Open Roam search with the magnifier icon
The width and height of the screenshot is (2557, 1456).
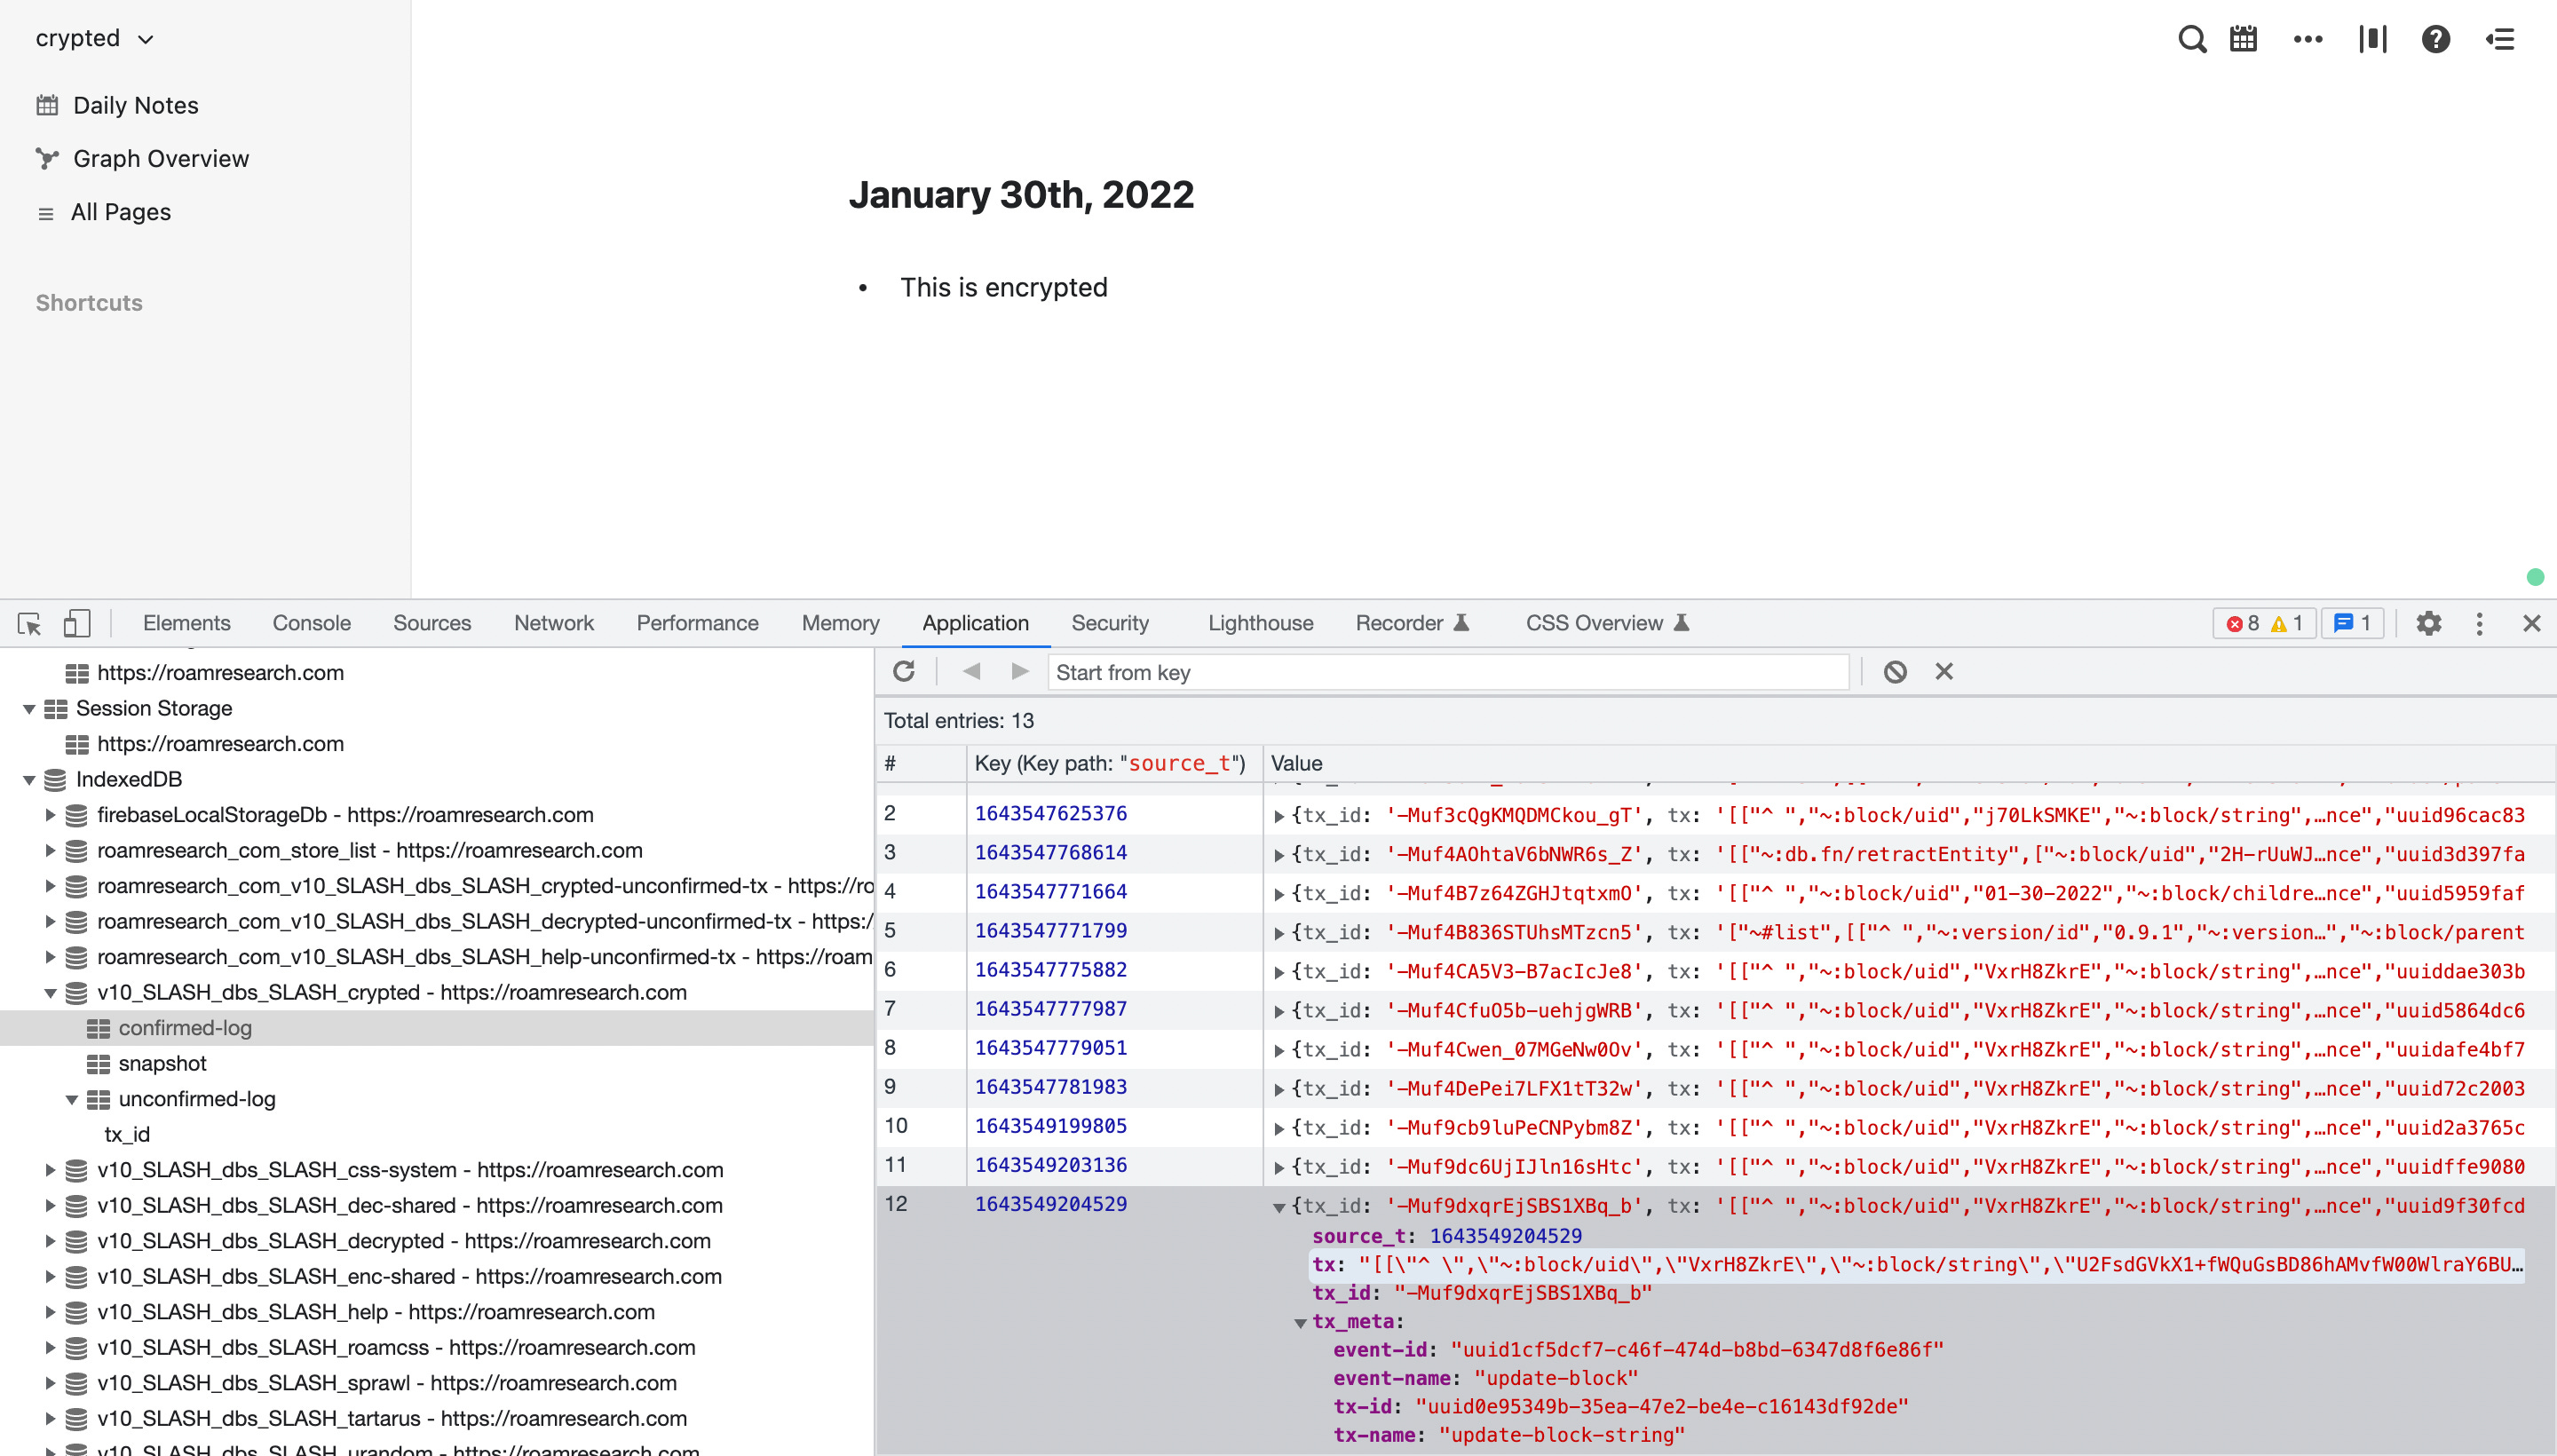click(2191, 39)
